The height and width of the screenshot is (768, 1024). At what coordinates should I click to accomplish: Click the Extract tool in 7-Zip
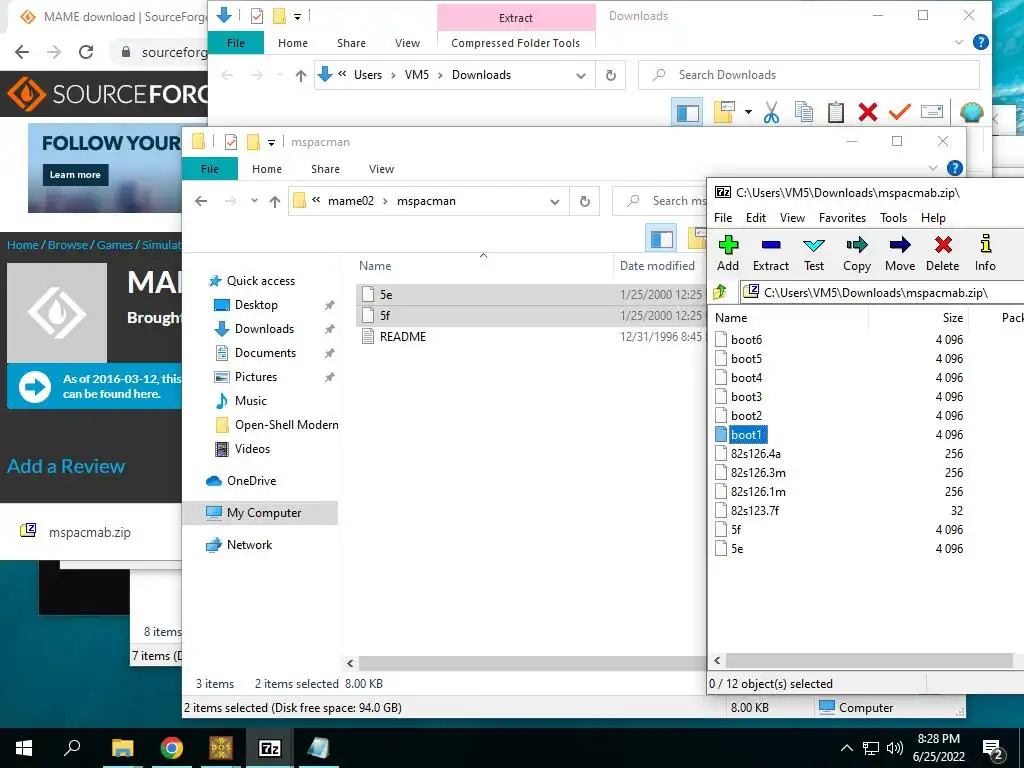pyautogui.click(x=771, y=254)
